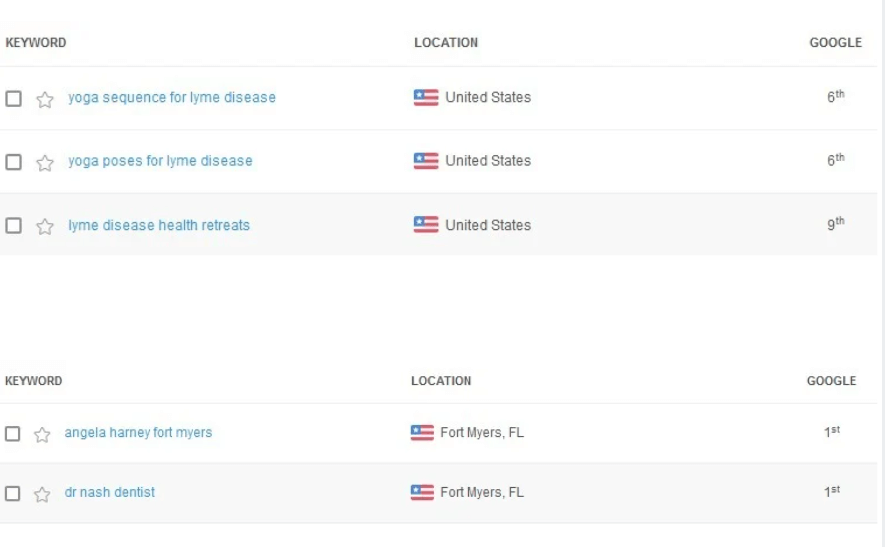Screen dimensions: 885x547
Task: Sort the bottom table by Location header
Action: click(441, 381)
